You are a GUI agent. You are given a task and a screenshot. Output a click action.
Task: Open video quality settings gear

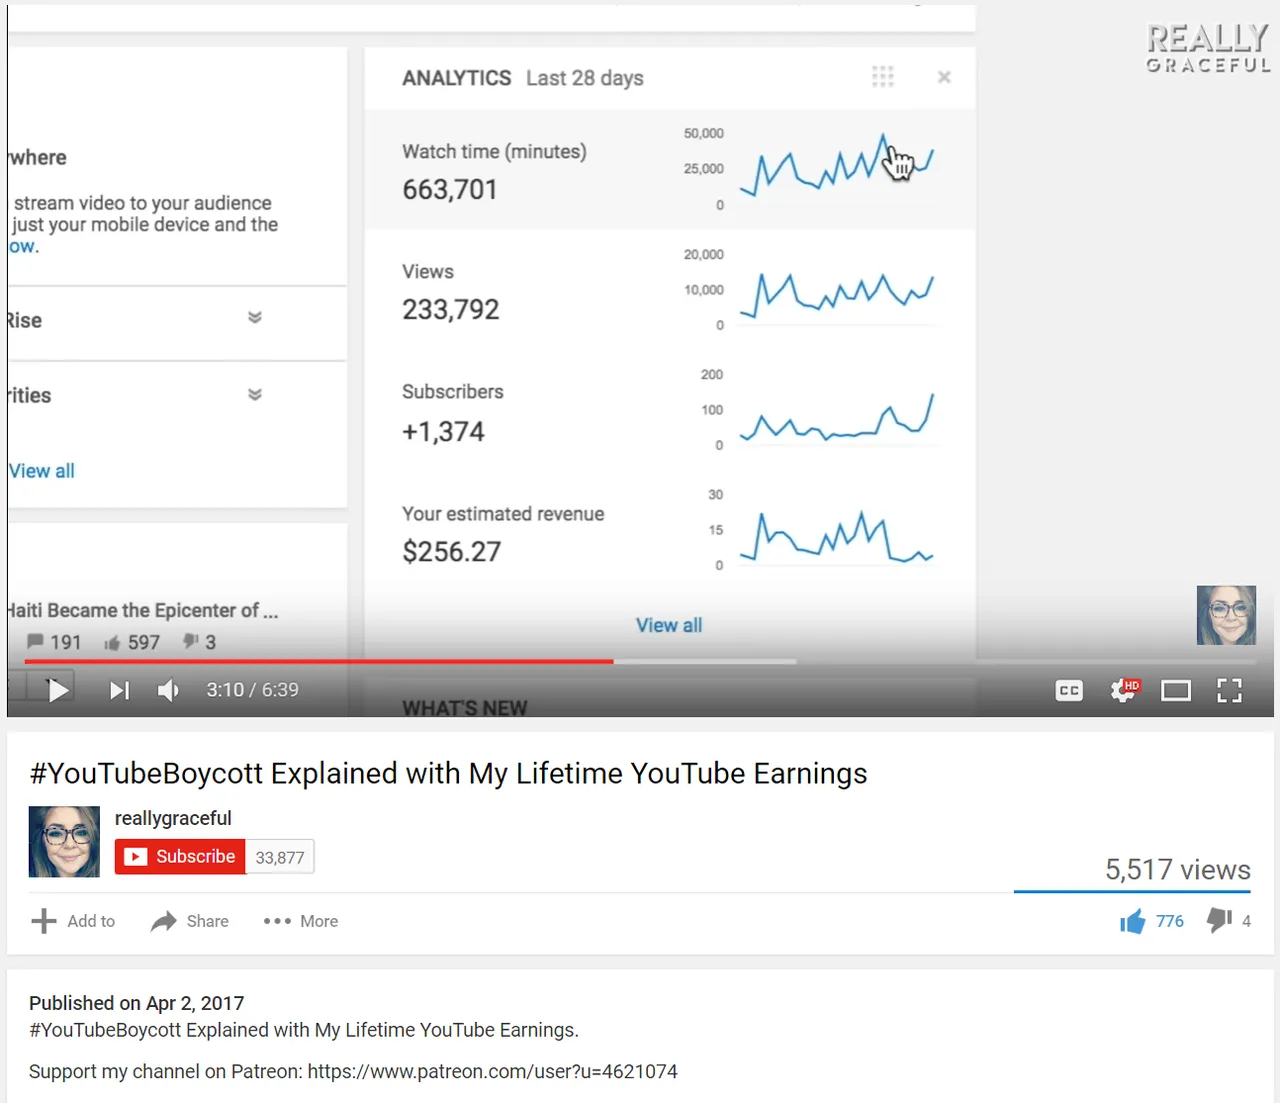point(1124,690)
